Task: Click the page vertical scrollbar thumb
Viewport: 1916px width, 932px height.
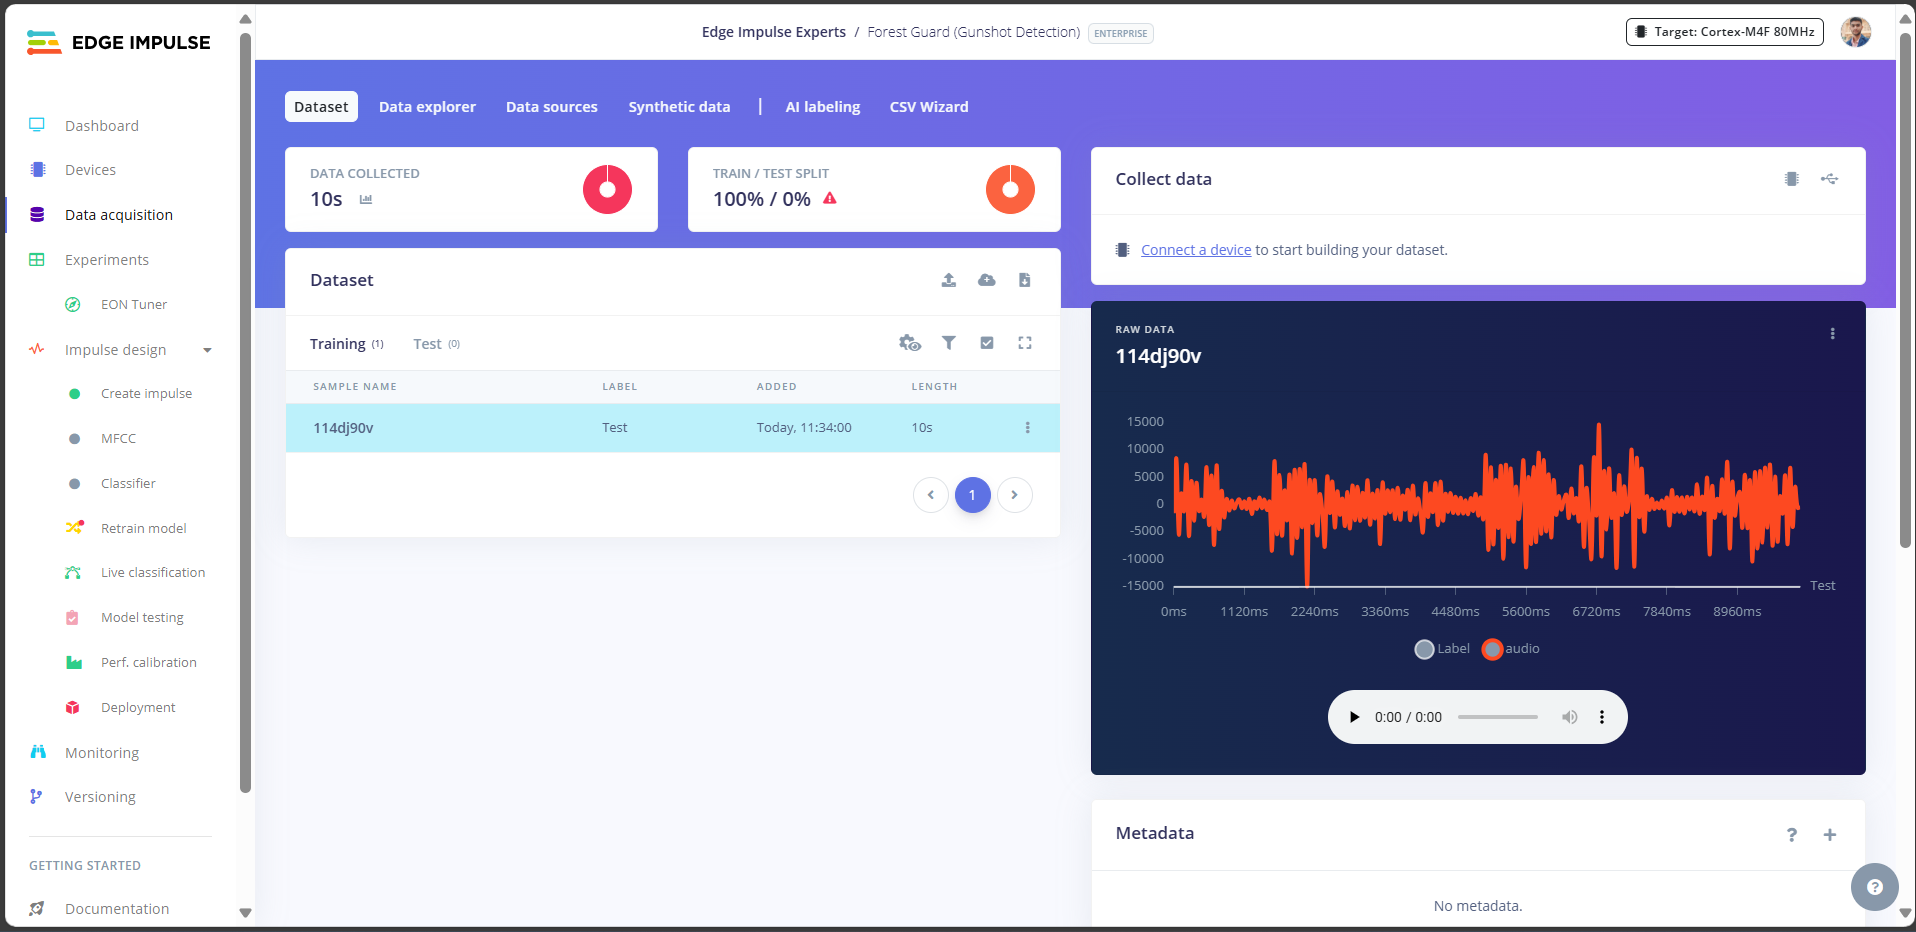Action: [1905, 290]
